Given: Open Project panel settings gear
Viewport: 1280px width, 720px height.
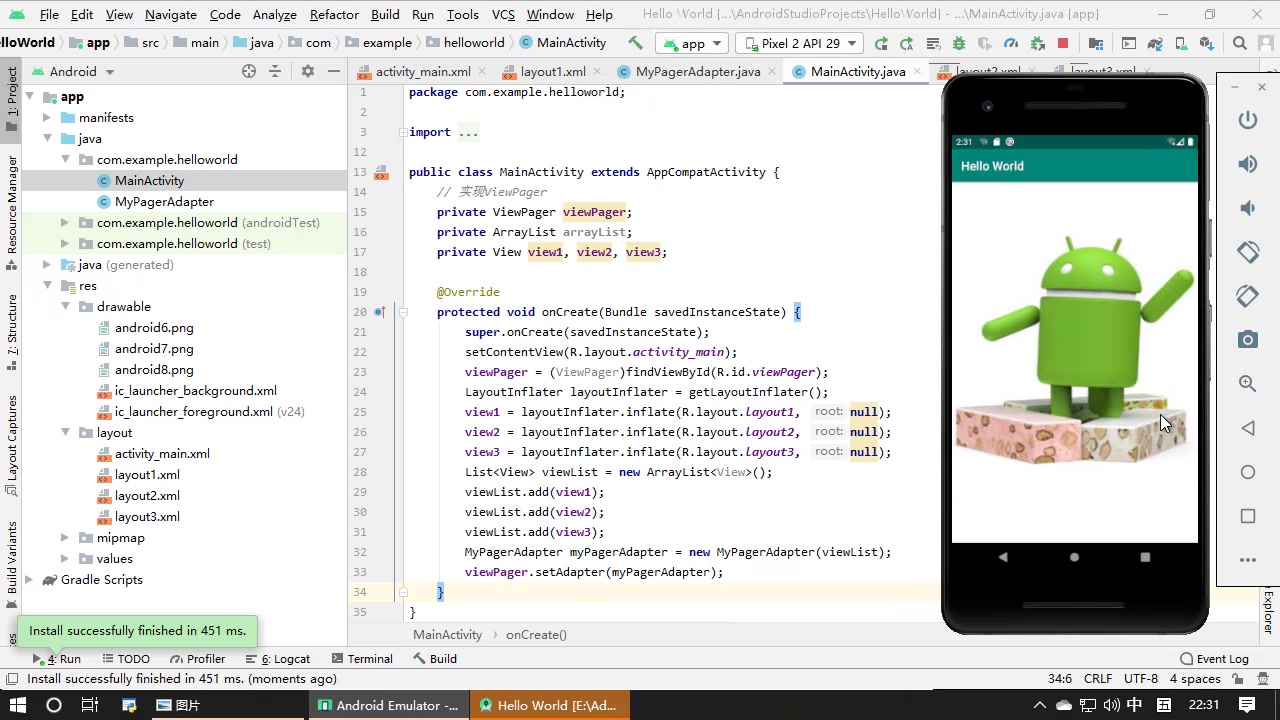Looking at the screenshot, I should (x=307, y=71).
